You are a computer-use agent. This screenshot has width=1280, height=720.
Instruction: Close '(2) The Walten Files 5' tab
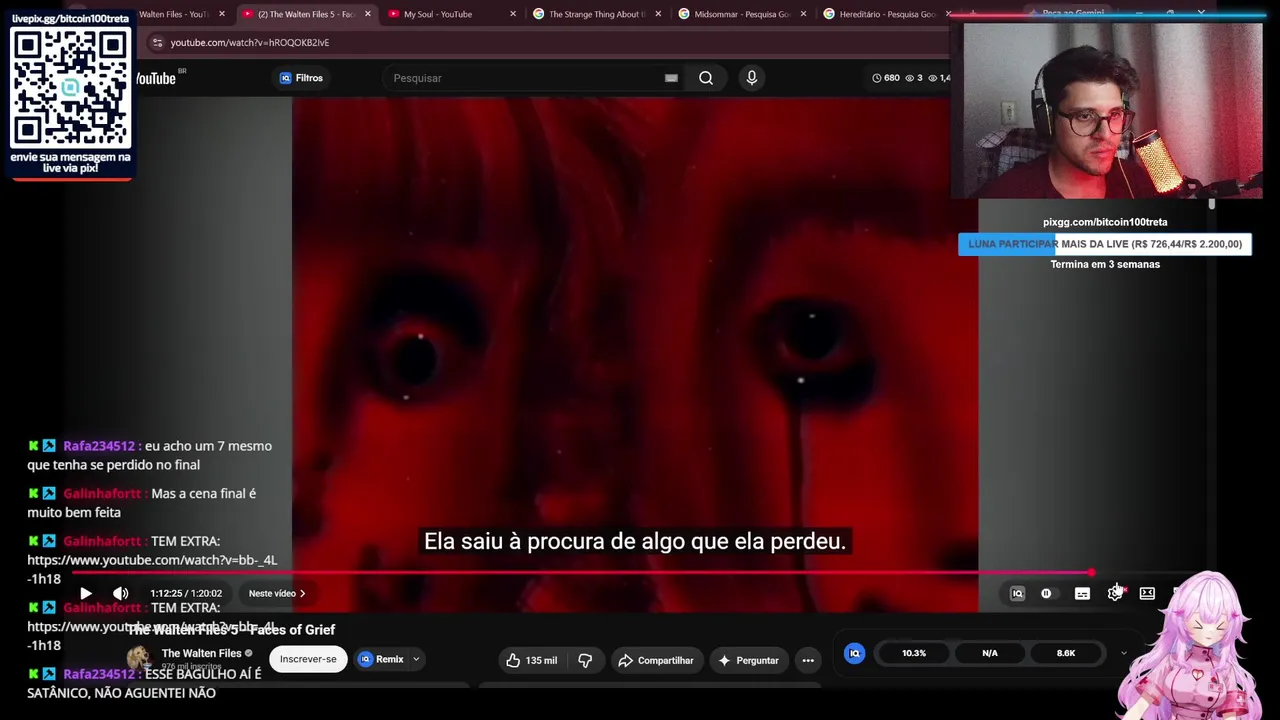click(x=368, y=14)
